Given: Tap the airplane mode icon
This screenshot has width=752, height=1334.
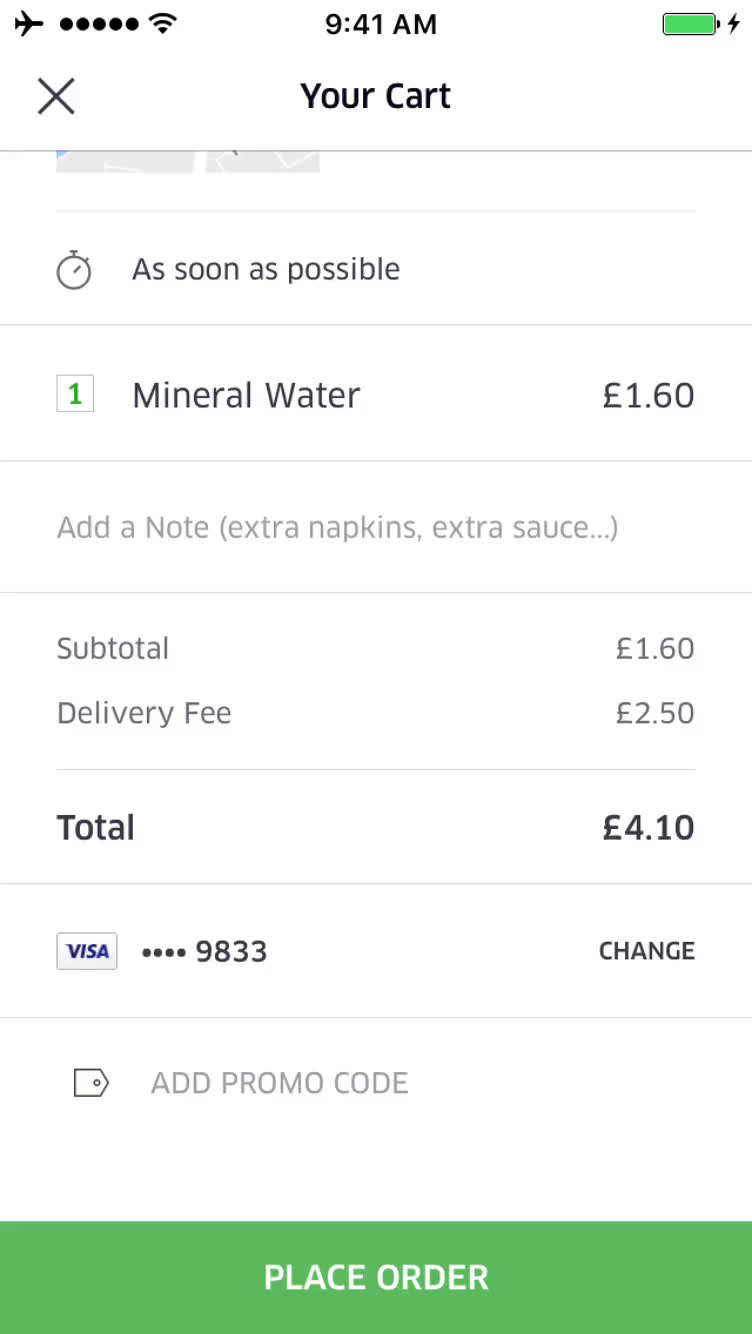Looking at the screenshot, I should [29, 24].
